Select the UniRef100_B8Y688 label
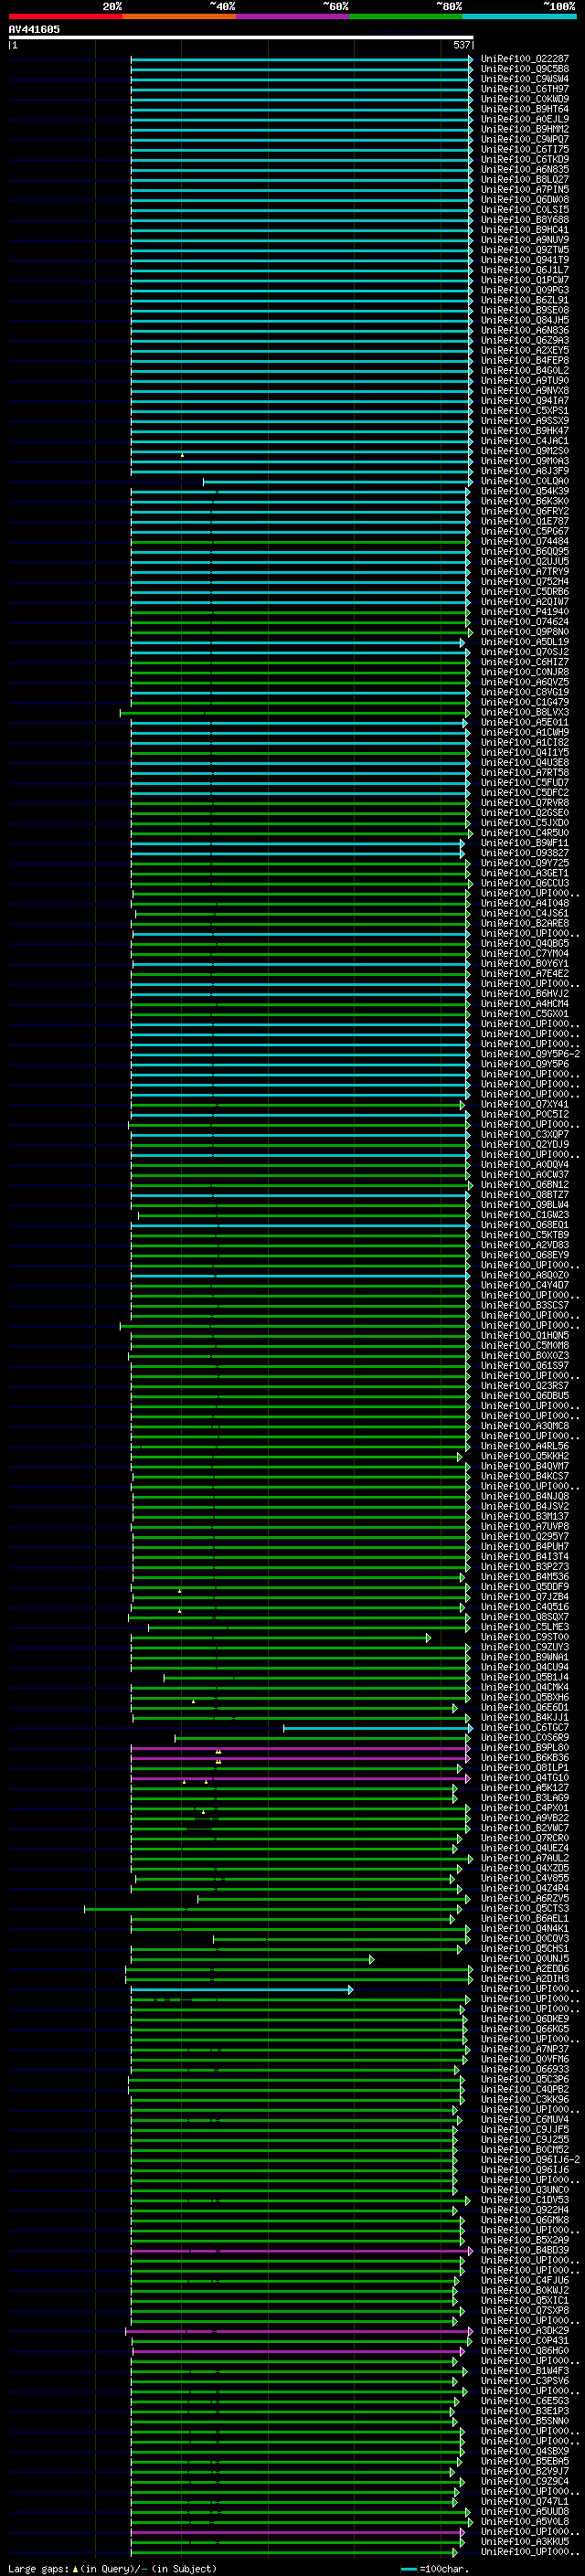Image resolution: width=585 pixels, height=2576 pixels. pos(525,219)
